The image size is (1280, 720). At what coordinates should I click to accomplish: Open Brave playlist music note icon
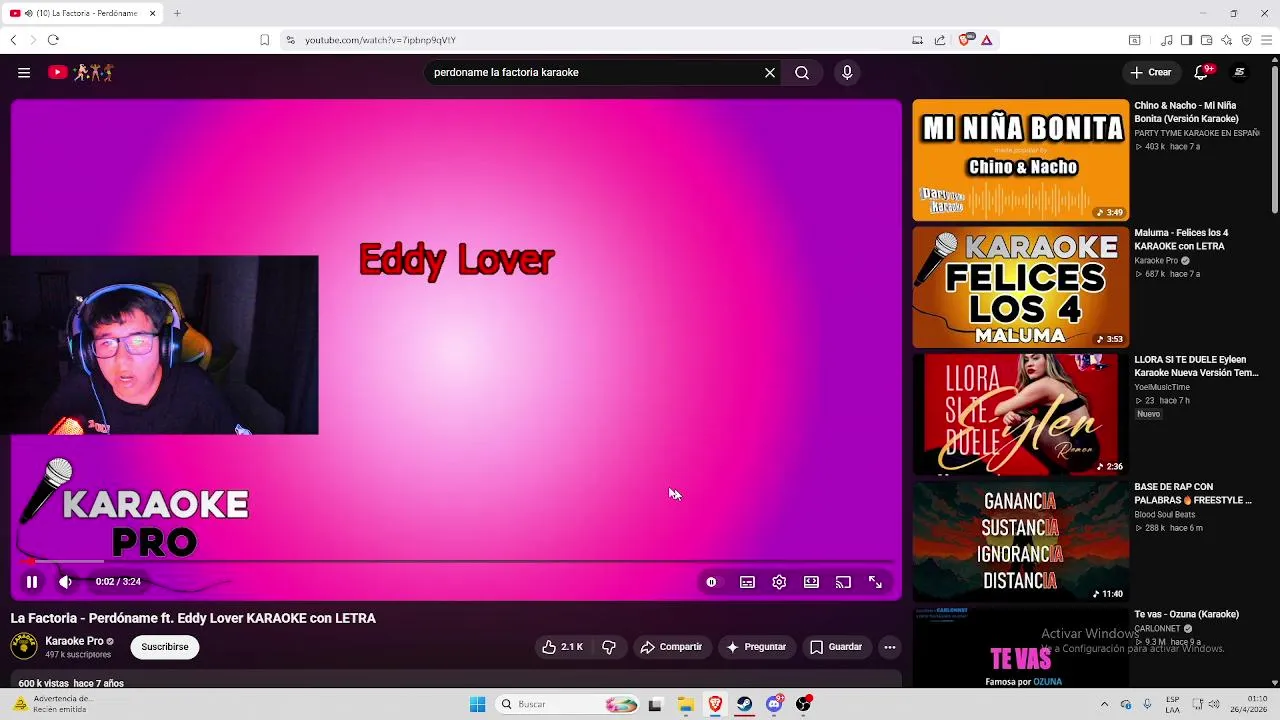(x=1166, y=40)
